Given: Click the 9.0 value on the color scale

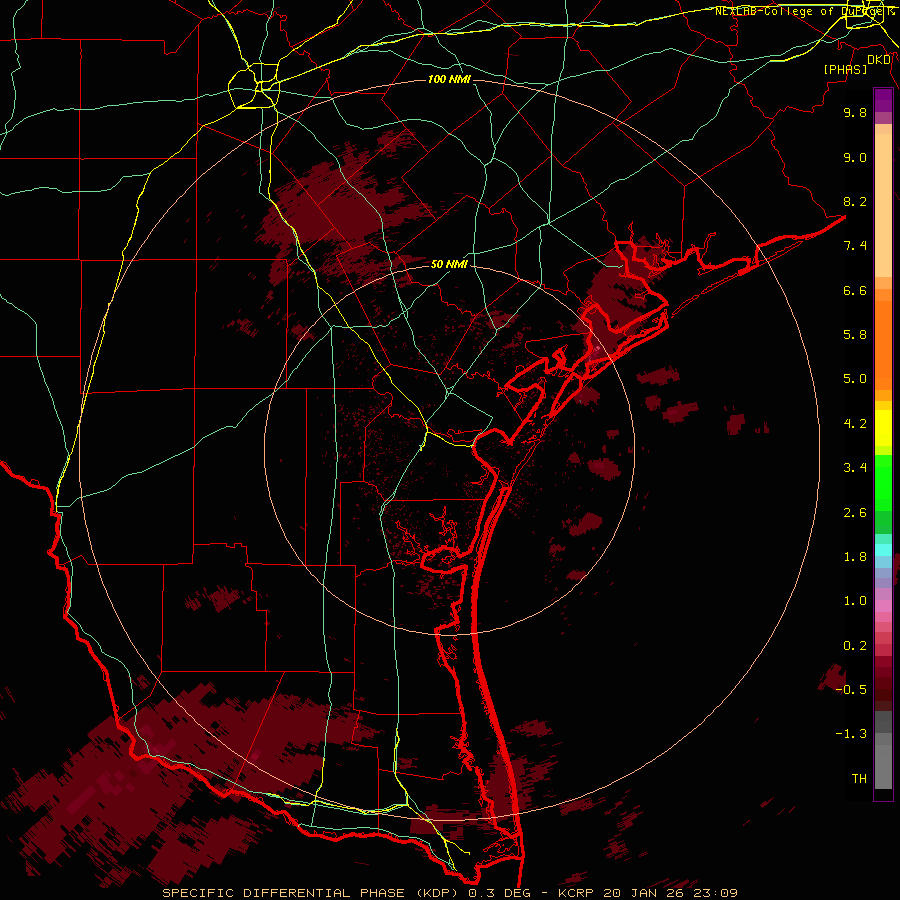Looking at the screenshot, I should (855, 157).
